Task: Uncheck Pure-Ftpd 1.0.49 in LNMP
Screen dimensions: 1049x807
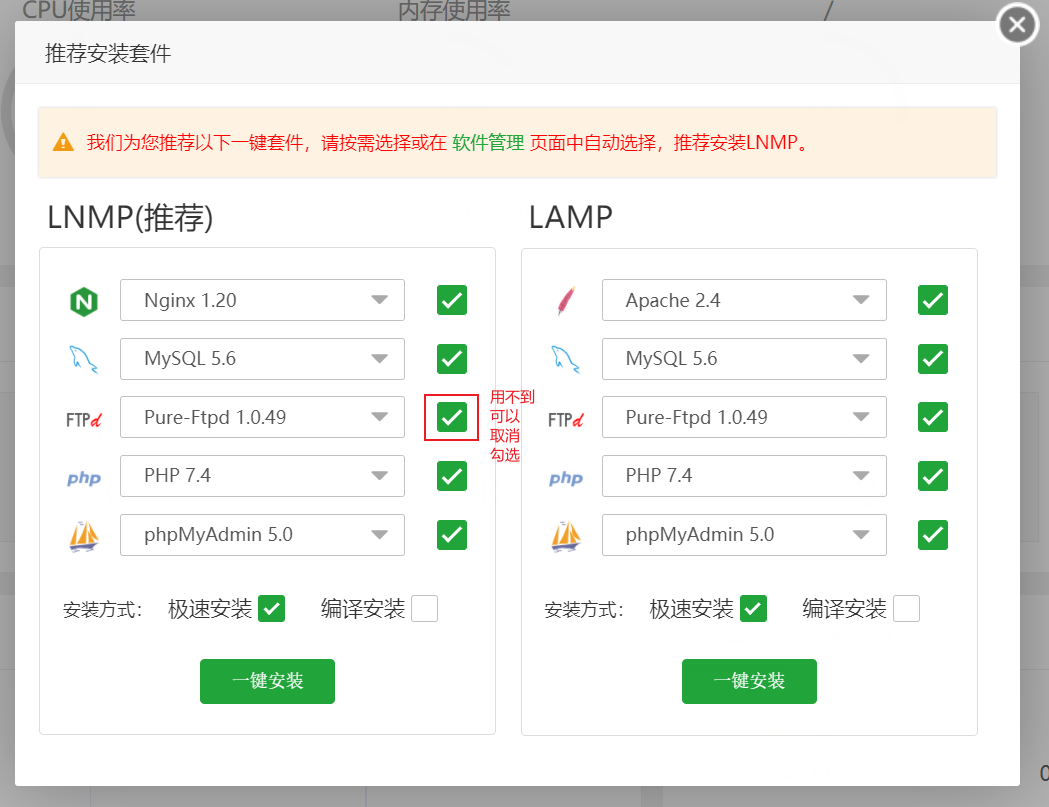Action: (452, 418)
